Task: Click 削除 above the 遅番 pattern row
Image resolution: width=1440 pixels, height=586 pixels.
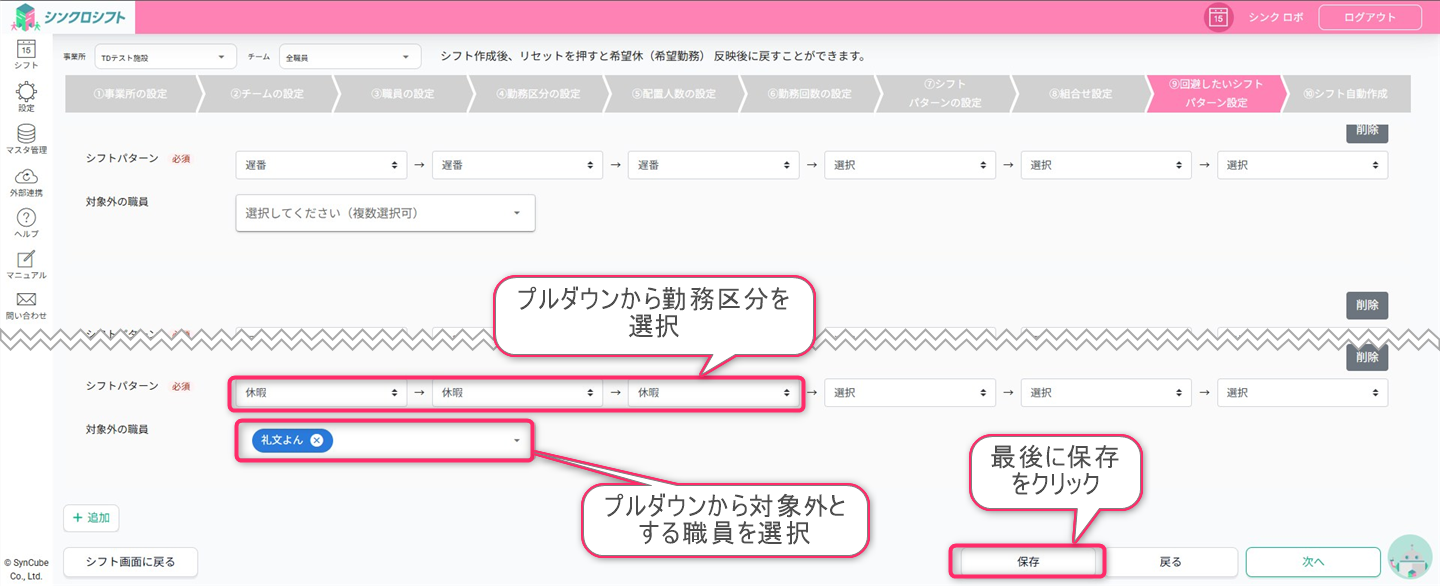Action: pos(1367,131)
